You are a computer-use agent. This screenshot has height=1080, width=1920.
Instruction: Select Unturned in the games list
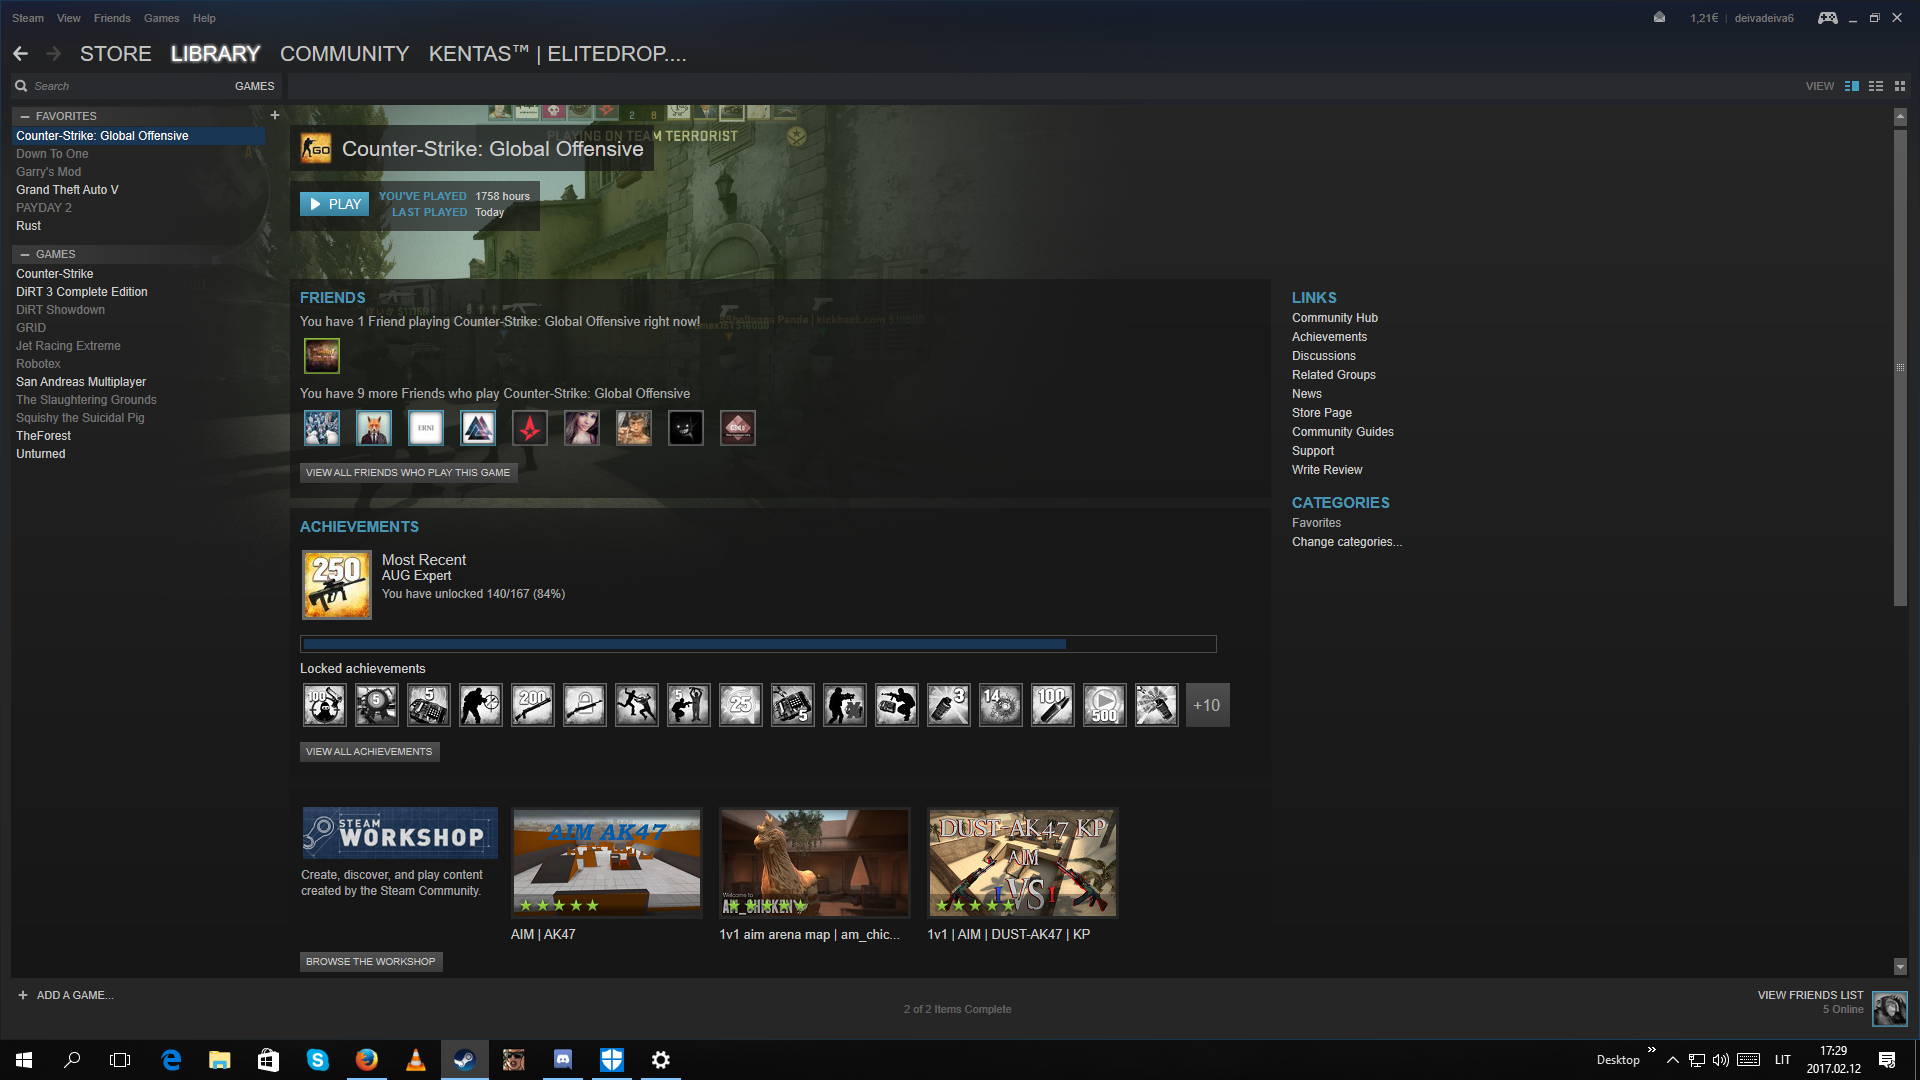[x=40, y=454]
